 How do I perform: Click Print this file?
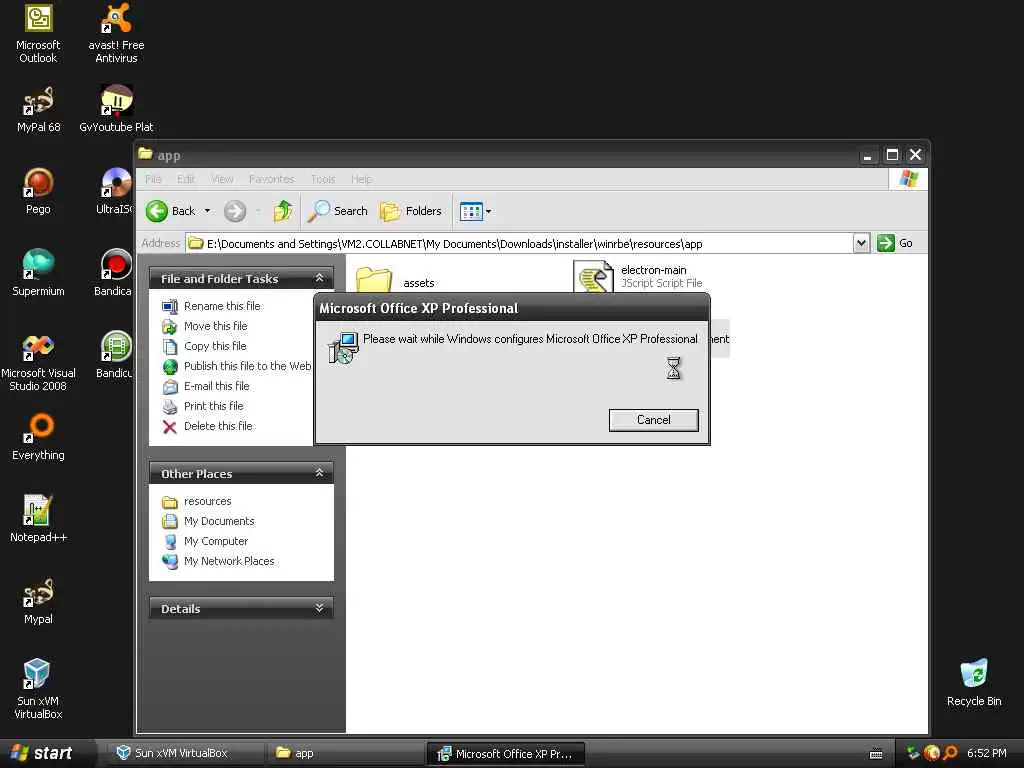(x=202, y=406)
